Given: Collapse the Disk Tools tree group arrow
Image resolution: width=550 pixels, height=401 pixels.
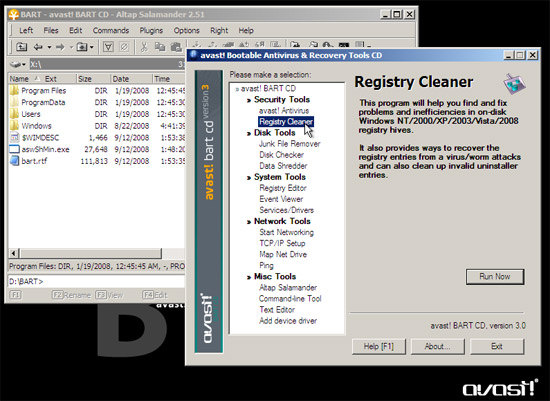Looking at the screenshot, I should coord(249,133).
